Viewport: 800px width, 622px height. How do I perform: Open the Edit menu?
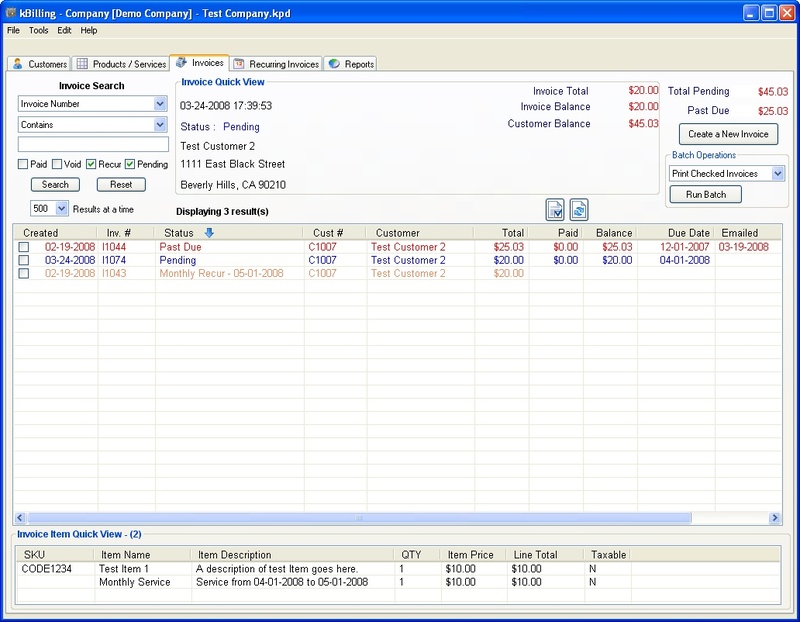click(x=64, y=30)
